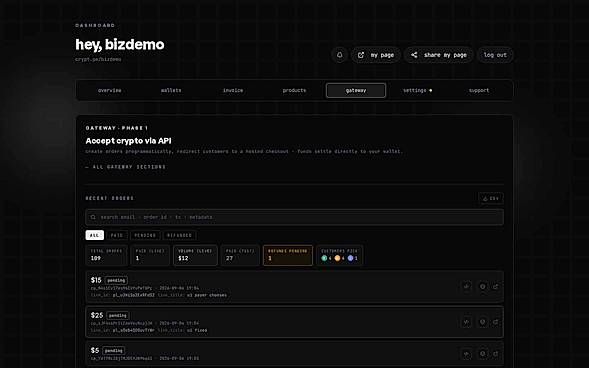
Task: Open the products tab
Action: 294,90
